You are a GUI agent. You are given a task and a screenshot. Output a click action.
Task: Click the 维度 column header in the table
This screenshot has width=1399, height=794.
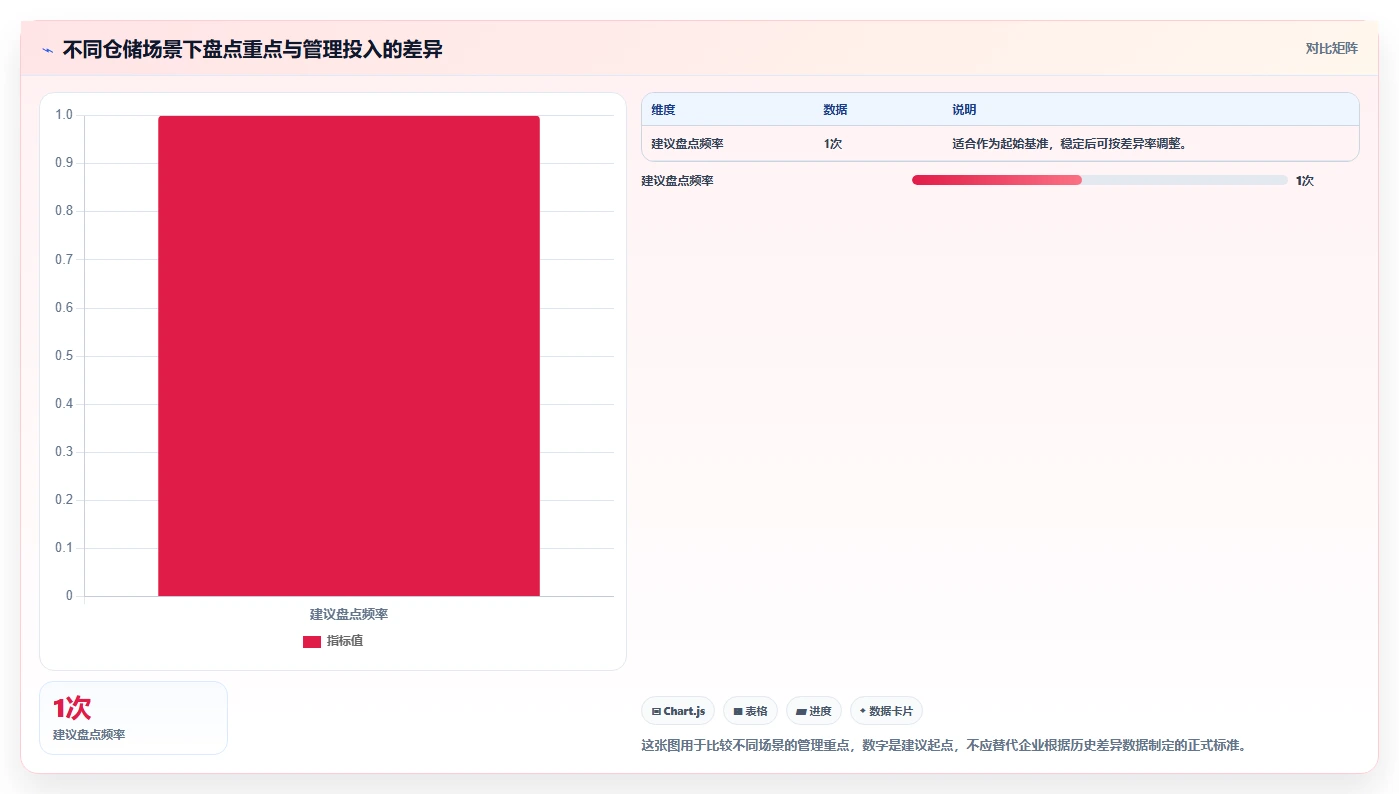pyautogui.click(x=663, y=110)
